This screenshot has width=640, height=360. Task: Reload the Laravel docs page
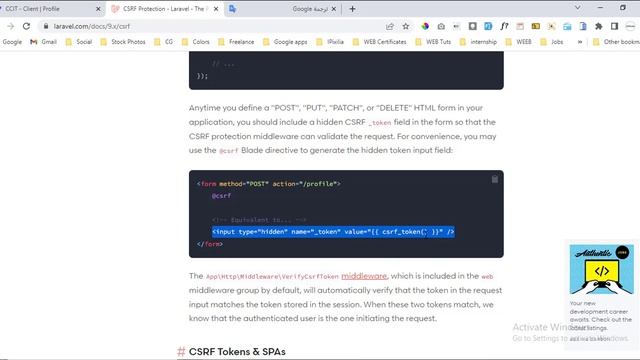click(26, 26)
